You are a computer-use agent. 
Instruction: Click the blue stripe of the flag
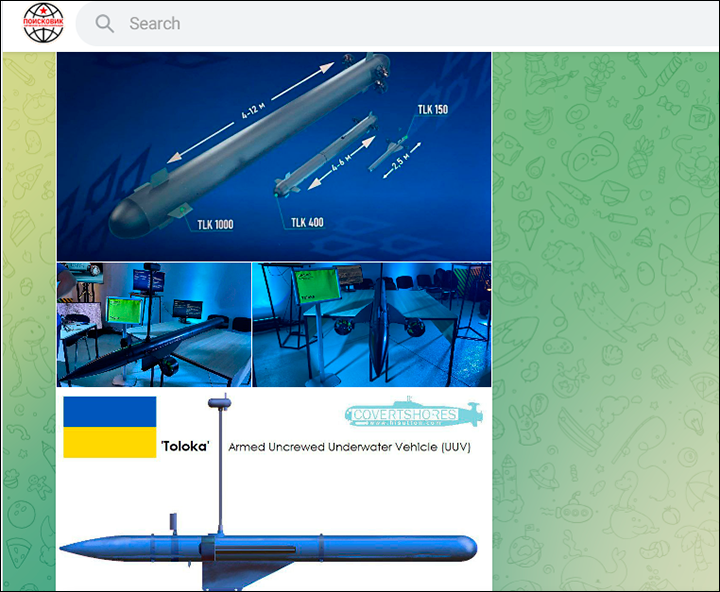[x=109, y=412]
